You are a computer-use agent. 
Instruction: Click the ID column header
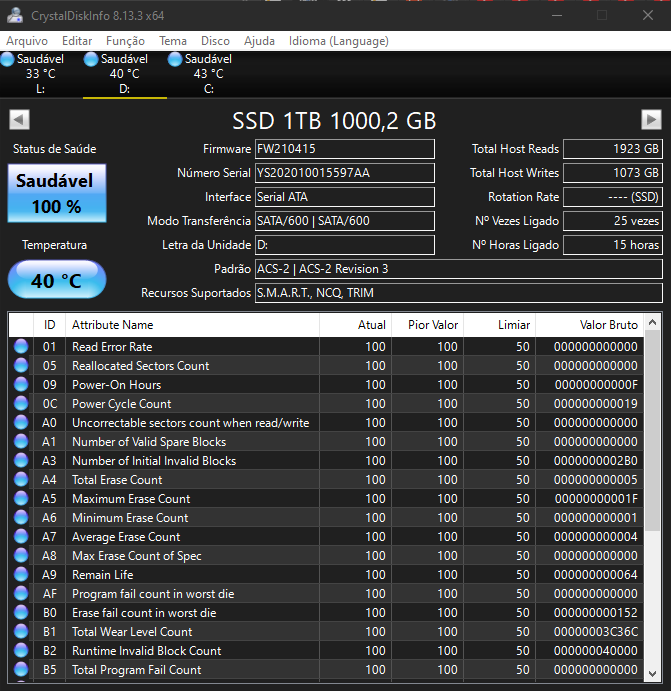[49, 325]
